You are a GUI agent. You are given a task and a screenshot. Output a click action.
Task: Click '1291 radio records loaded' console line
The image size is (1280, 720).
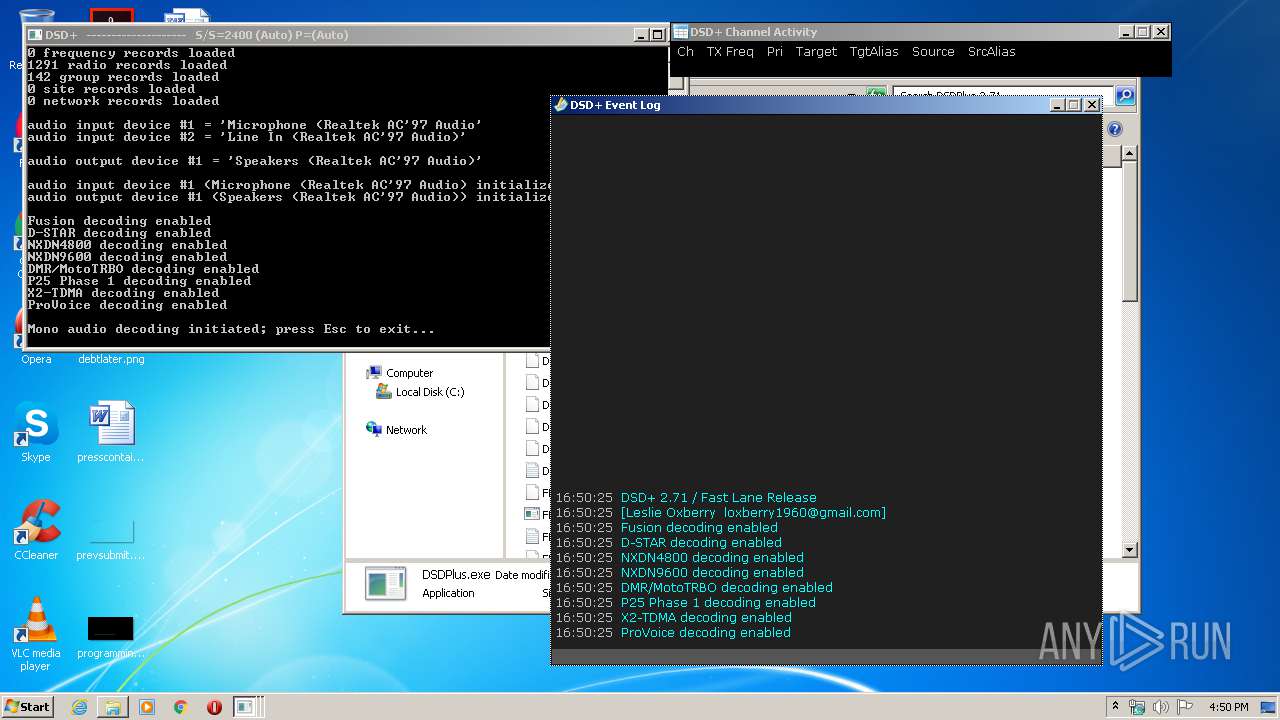coord(127,65)
